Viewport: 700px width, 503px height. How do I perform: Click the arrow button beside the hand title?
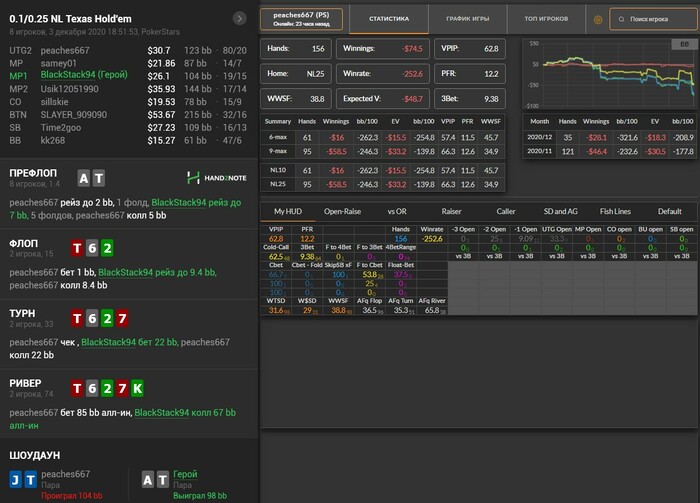coord(240,18)
